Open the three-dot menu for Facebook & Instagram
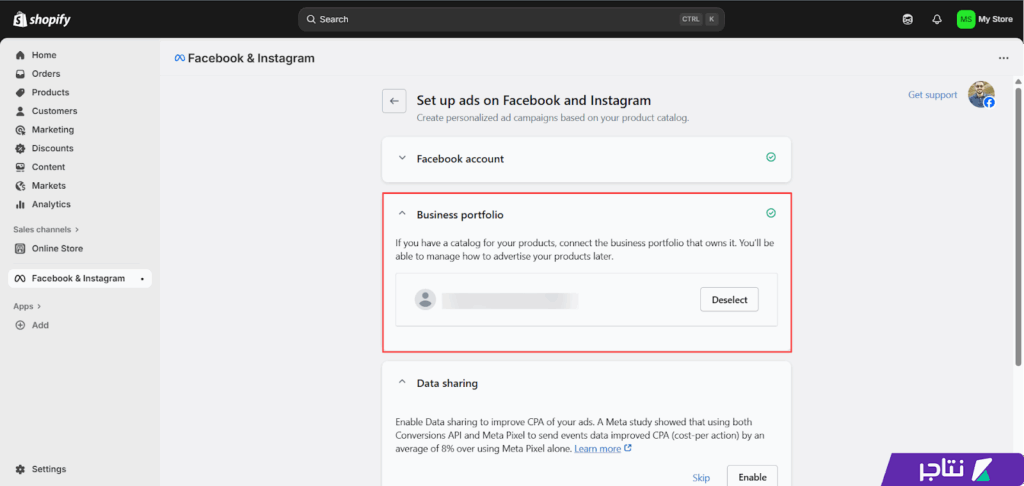1024x486 pixels. (x=1003, y=58)
